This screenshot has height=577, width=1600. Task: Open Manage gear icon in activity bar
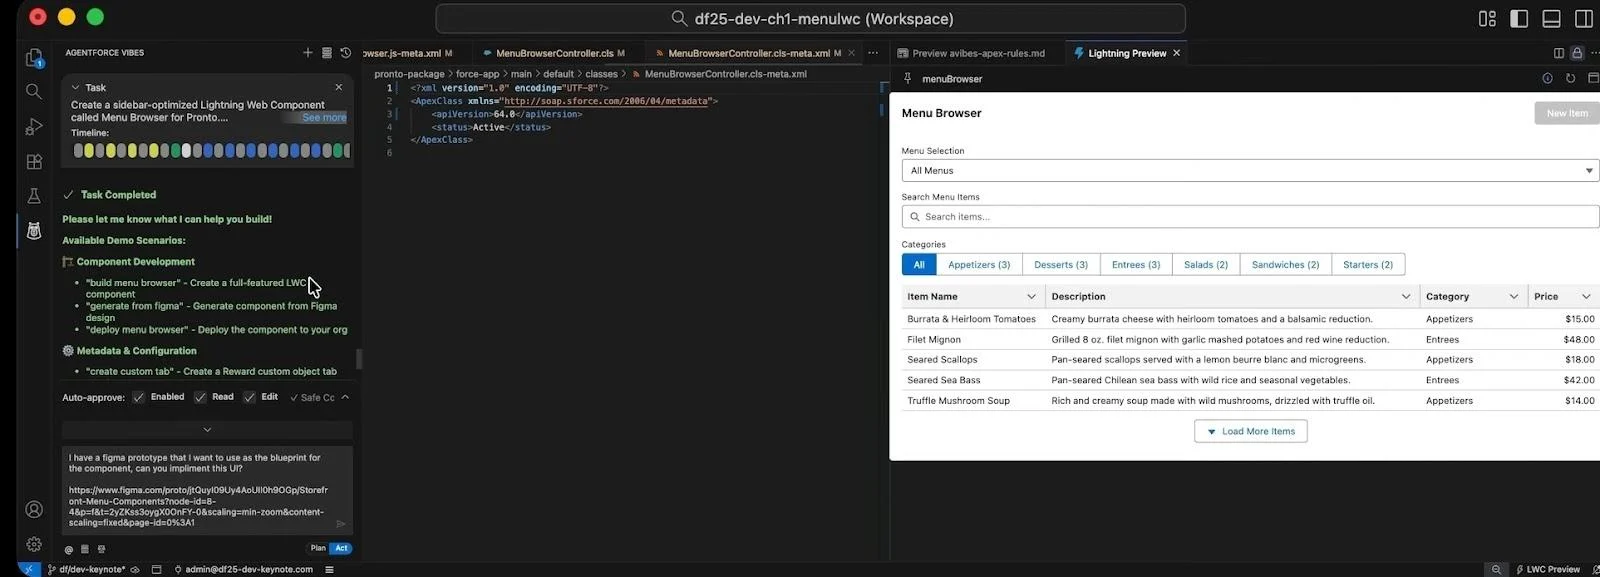point(33,544)
